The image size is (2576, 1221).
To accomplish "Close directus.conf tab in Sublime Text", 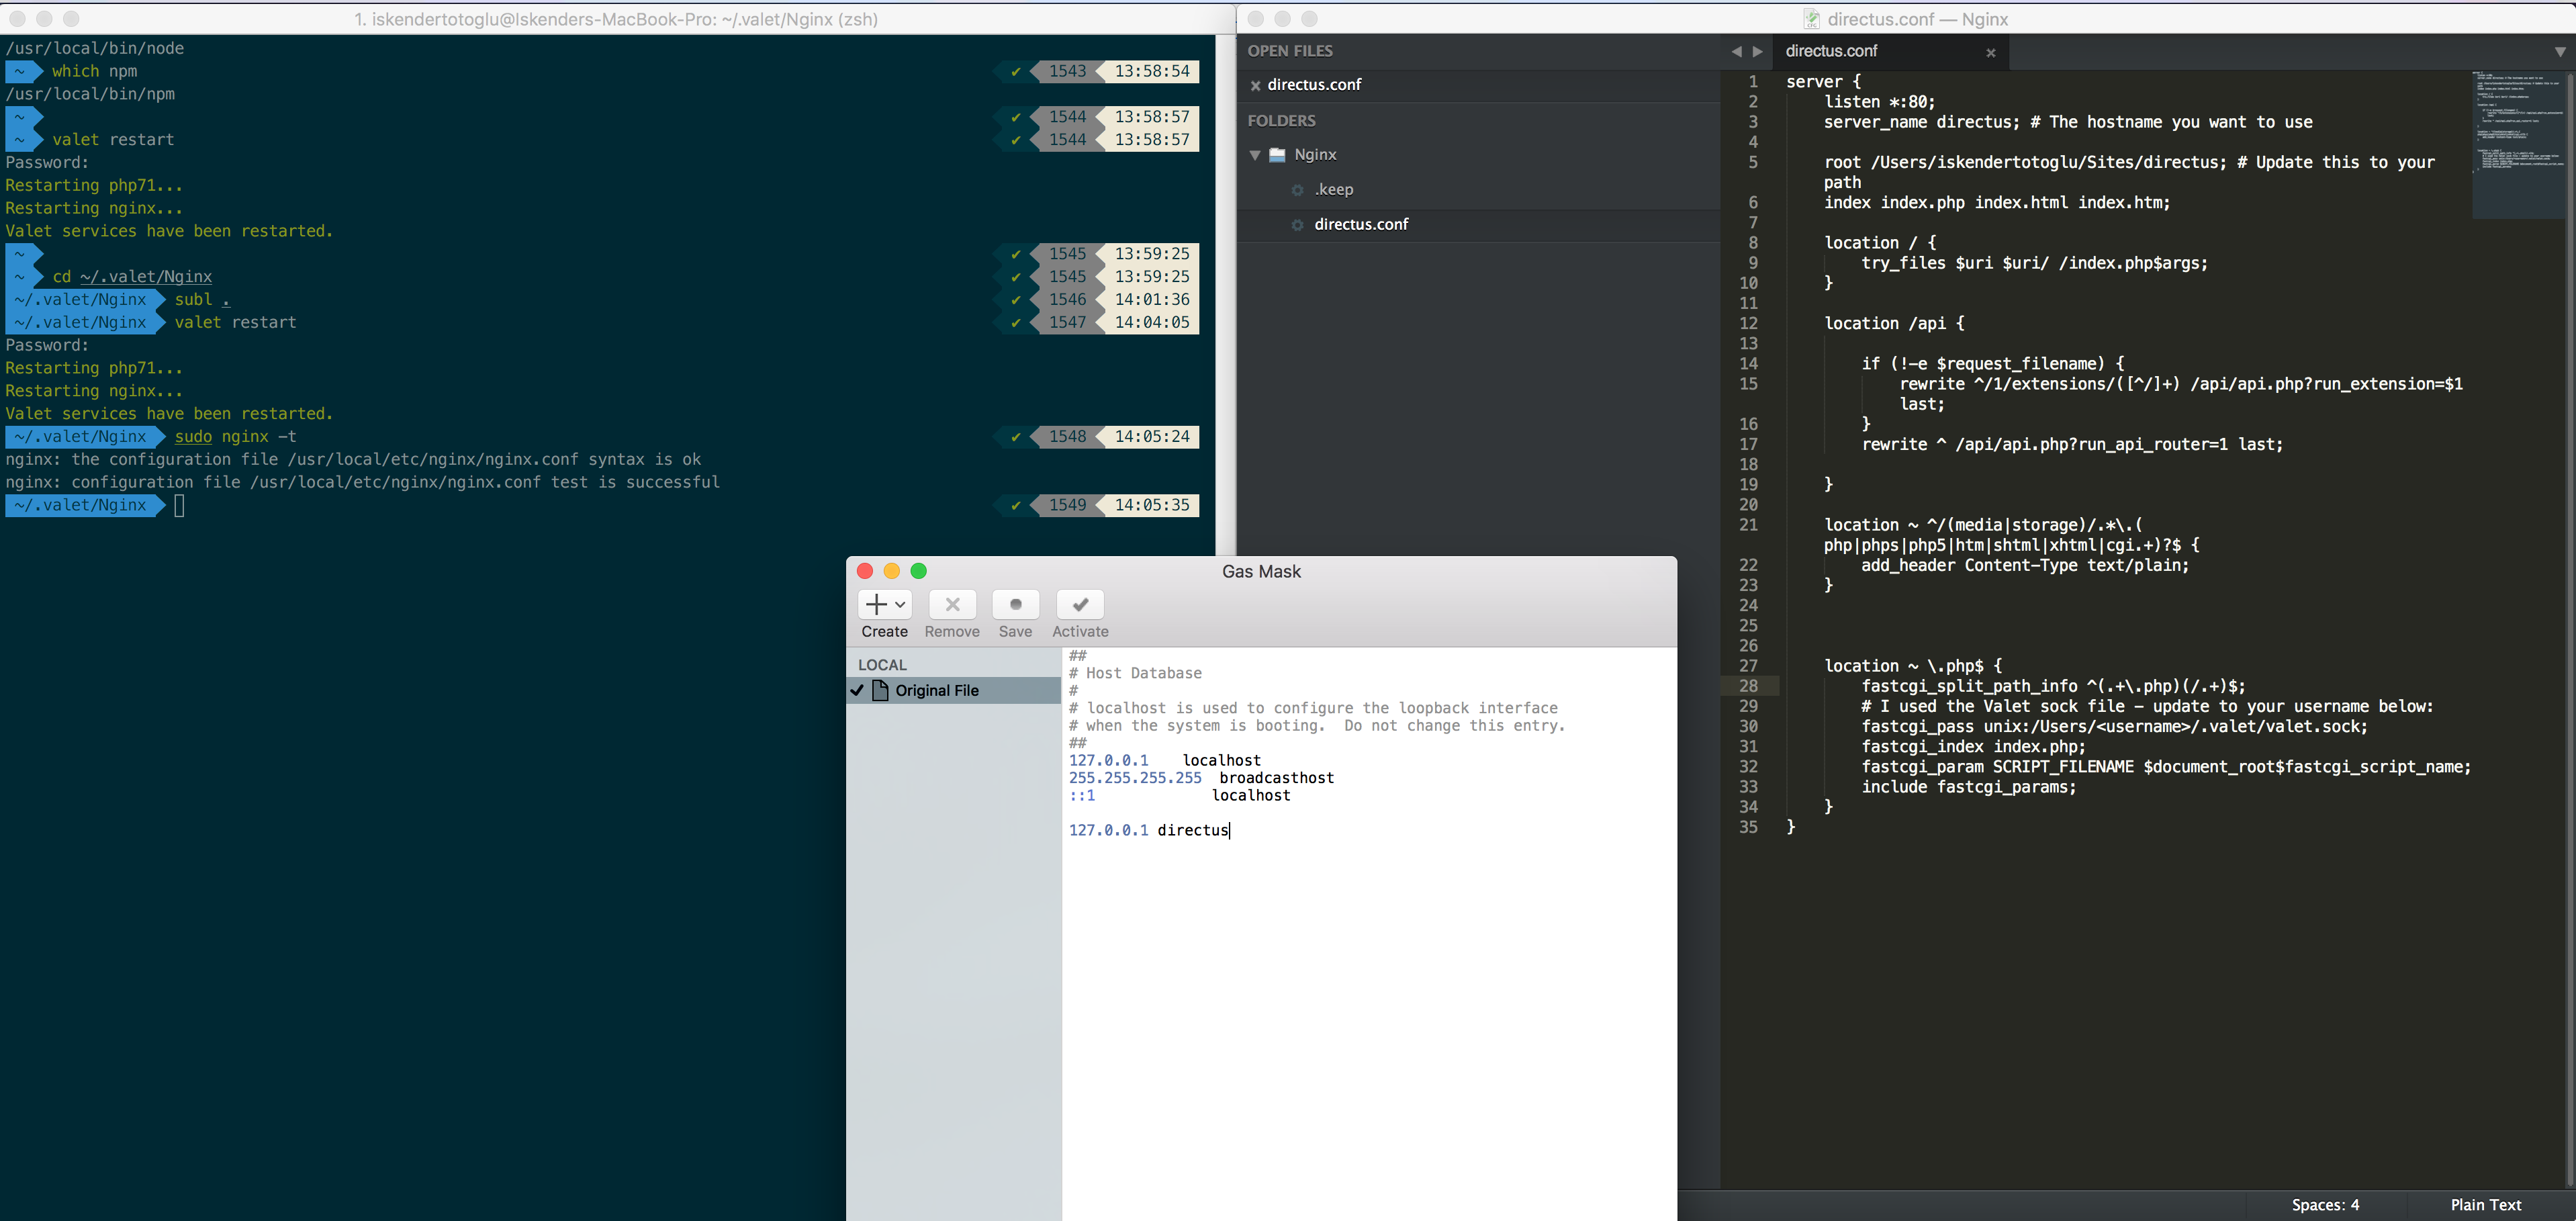I will click(x=1990, y=53).
